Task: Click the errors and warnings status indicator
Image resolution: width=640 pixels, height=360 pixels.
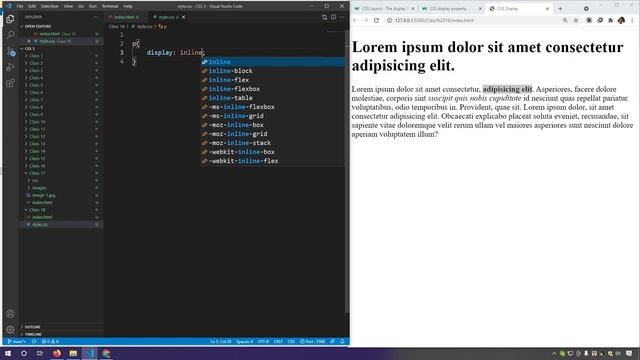Action: tap(50, 342)
